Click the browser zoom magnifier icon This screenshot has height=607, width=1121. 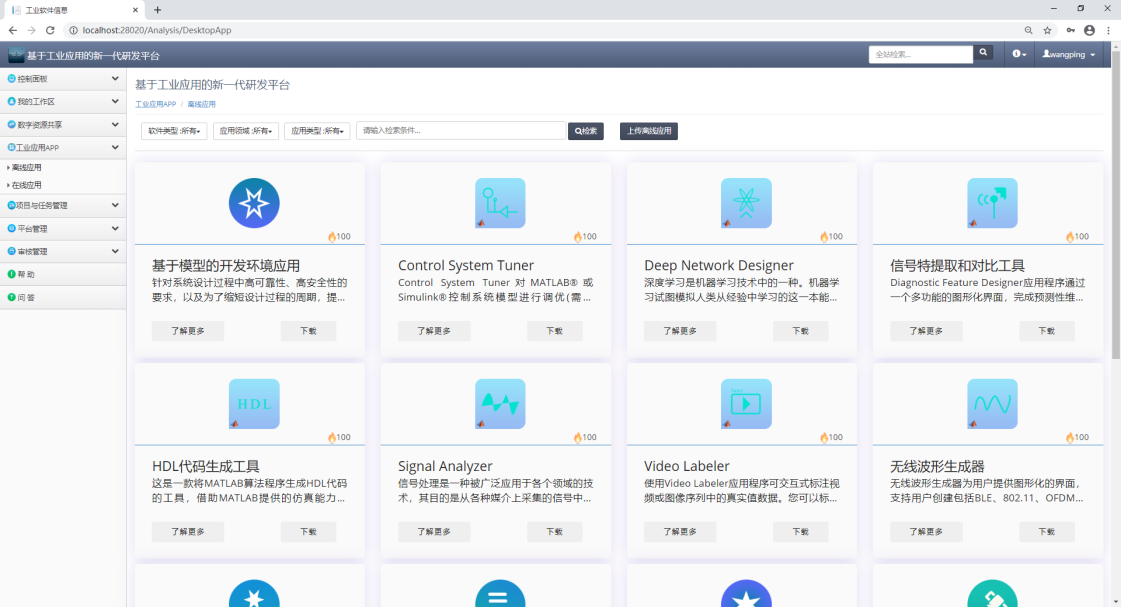tap(1028, 30)
